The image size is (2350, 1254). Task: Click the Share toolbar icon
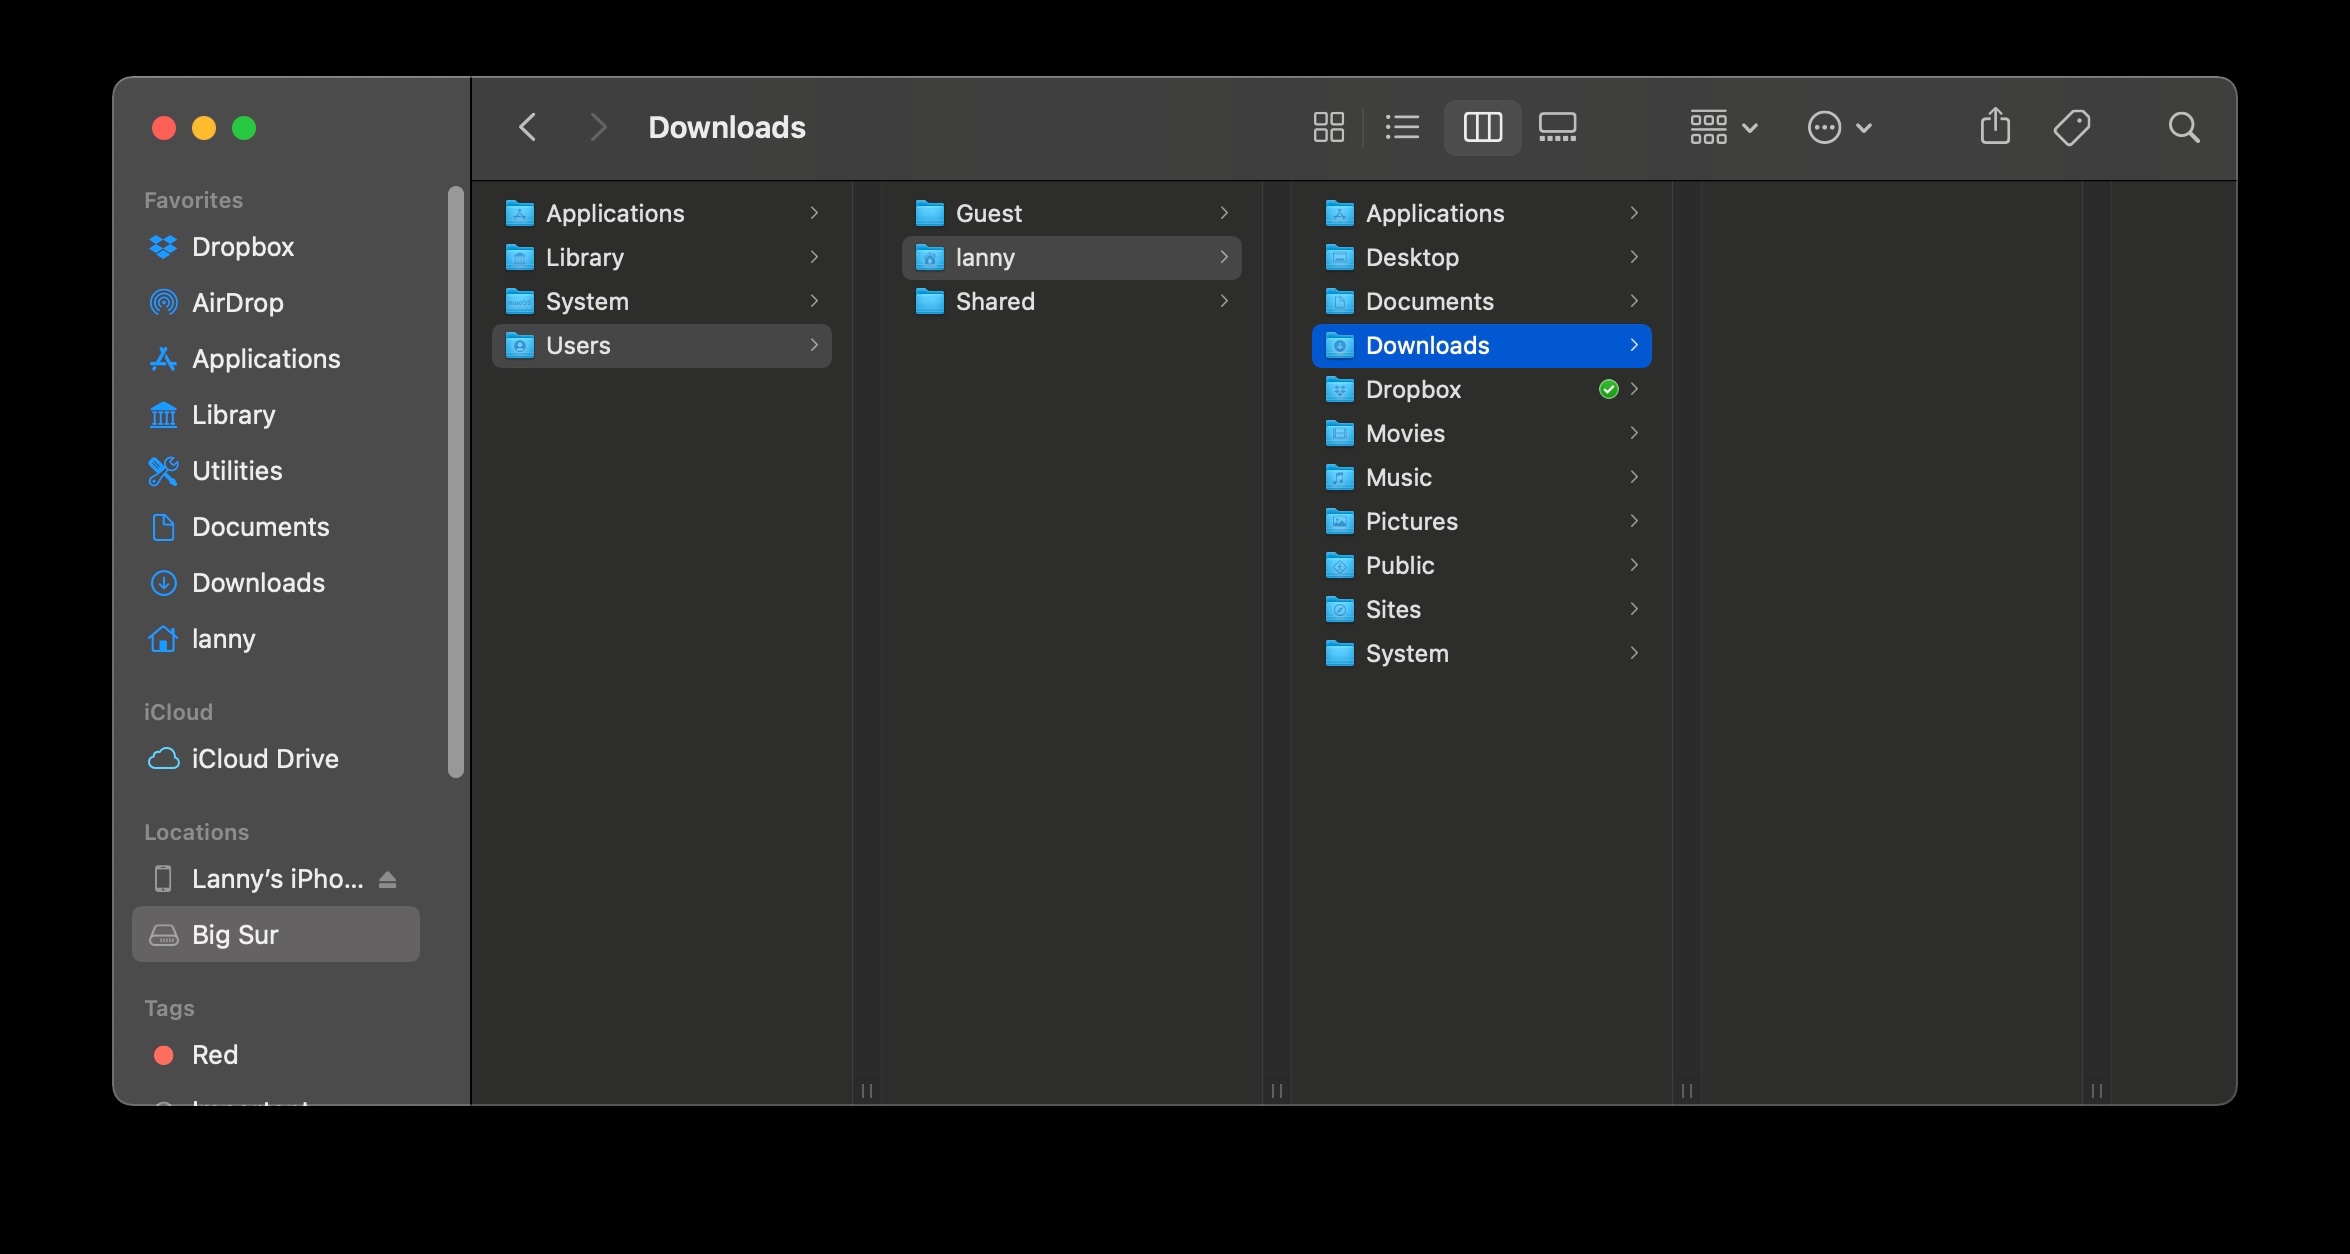1995,127
